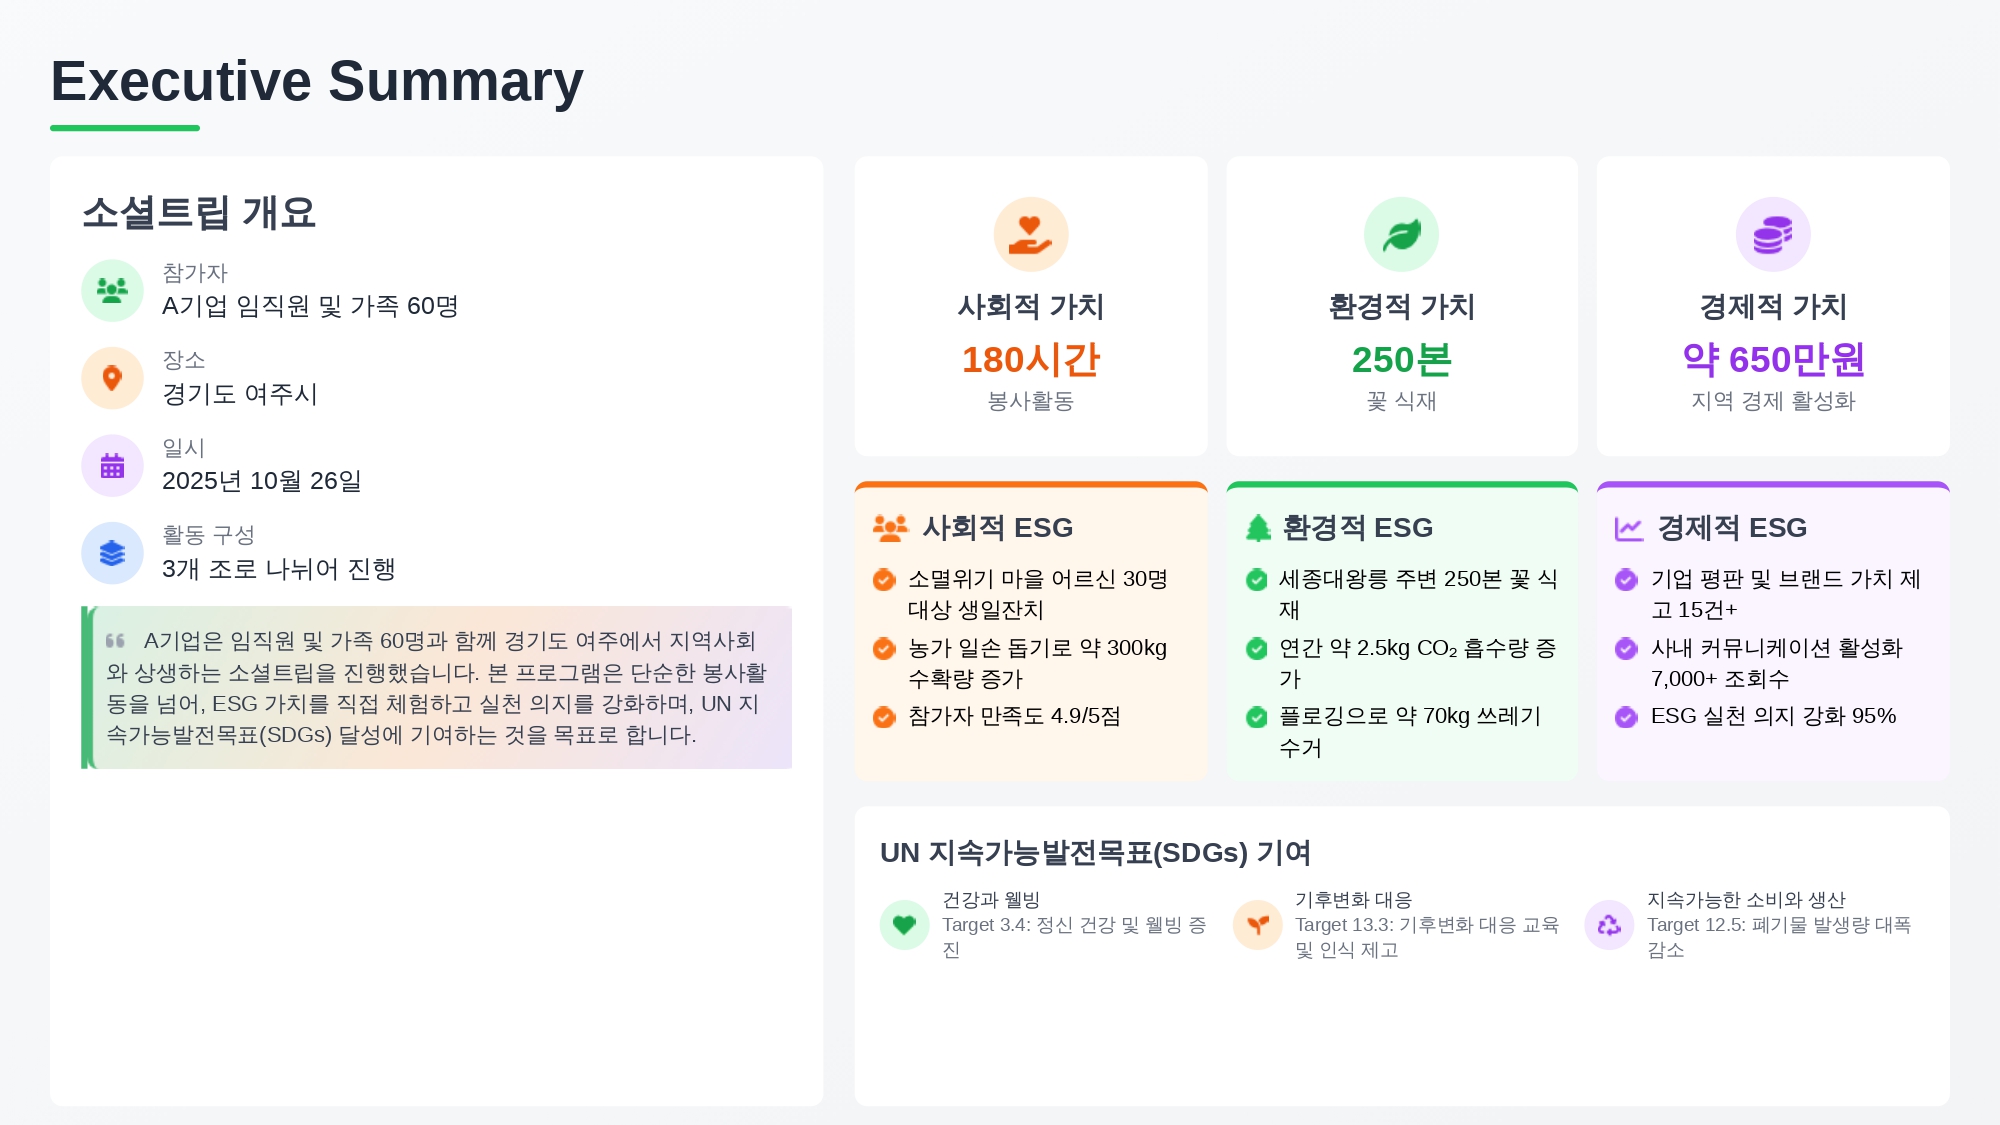
Task: Click the purple calendar icon
Action: 112,466
